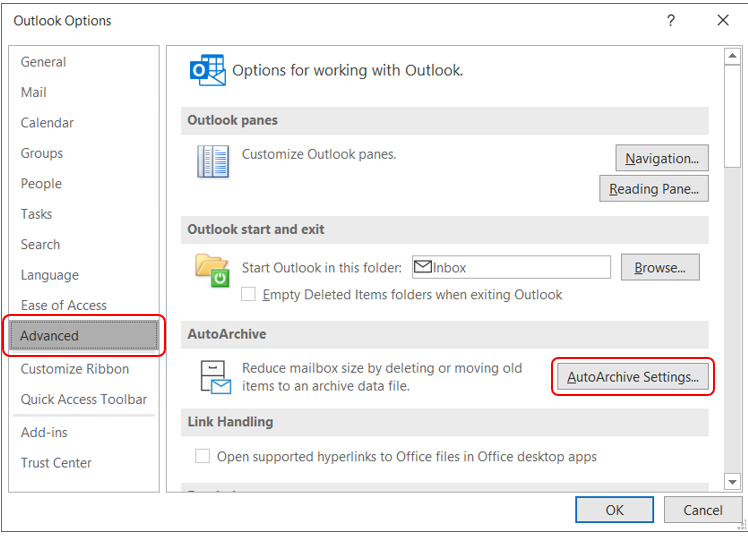Open Reading Pane settings

(653, 188)
